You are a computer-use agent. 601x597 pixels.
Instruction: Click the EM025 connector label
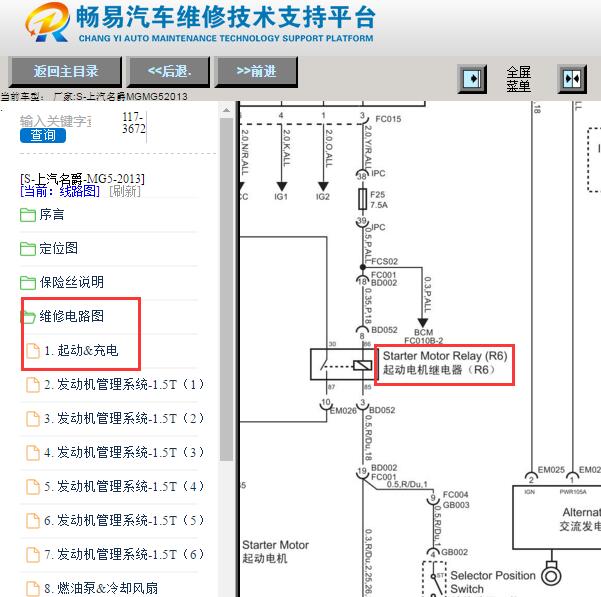pos(551,470)
